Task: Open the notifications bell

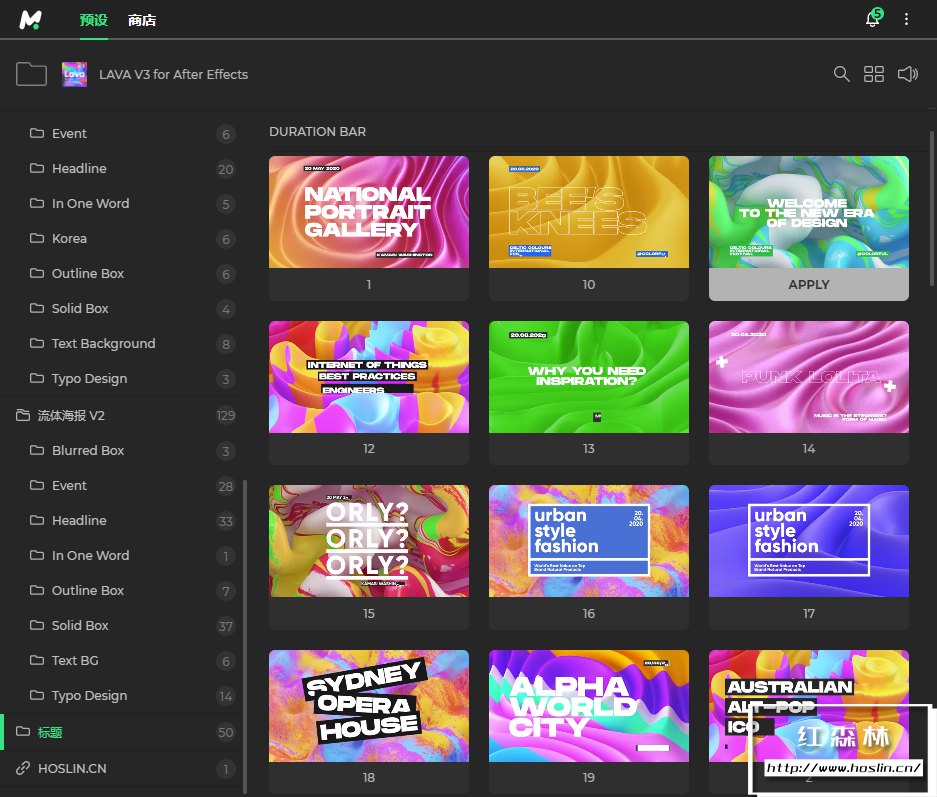Action: [872, 20]
